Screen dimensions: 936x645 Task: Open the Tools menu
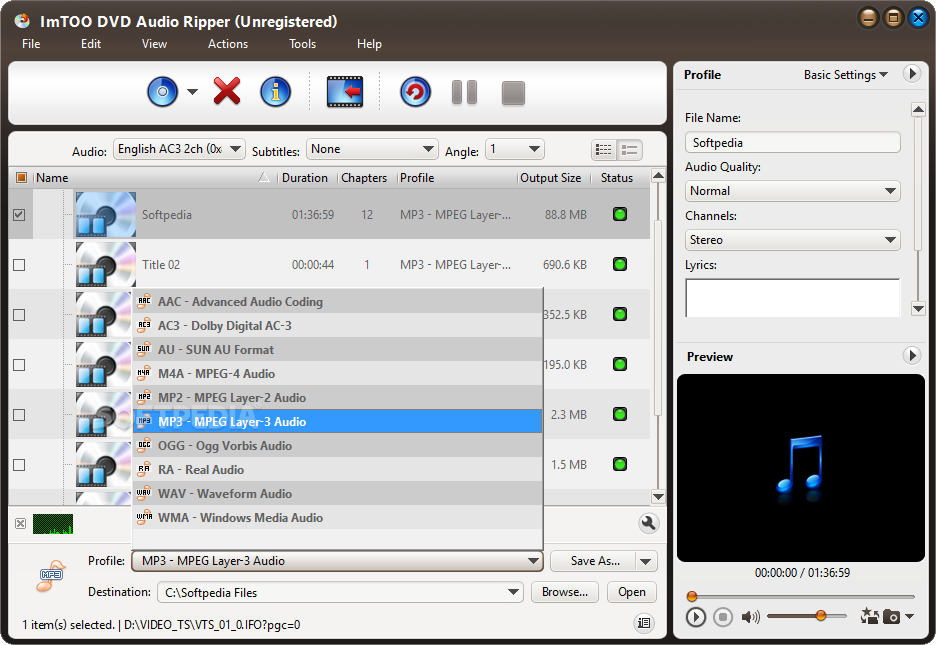coord(302,44)
